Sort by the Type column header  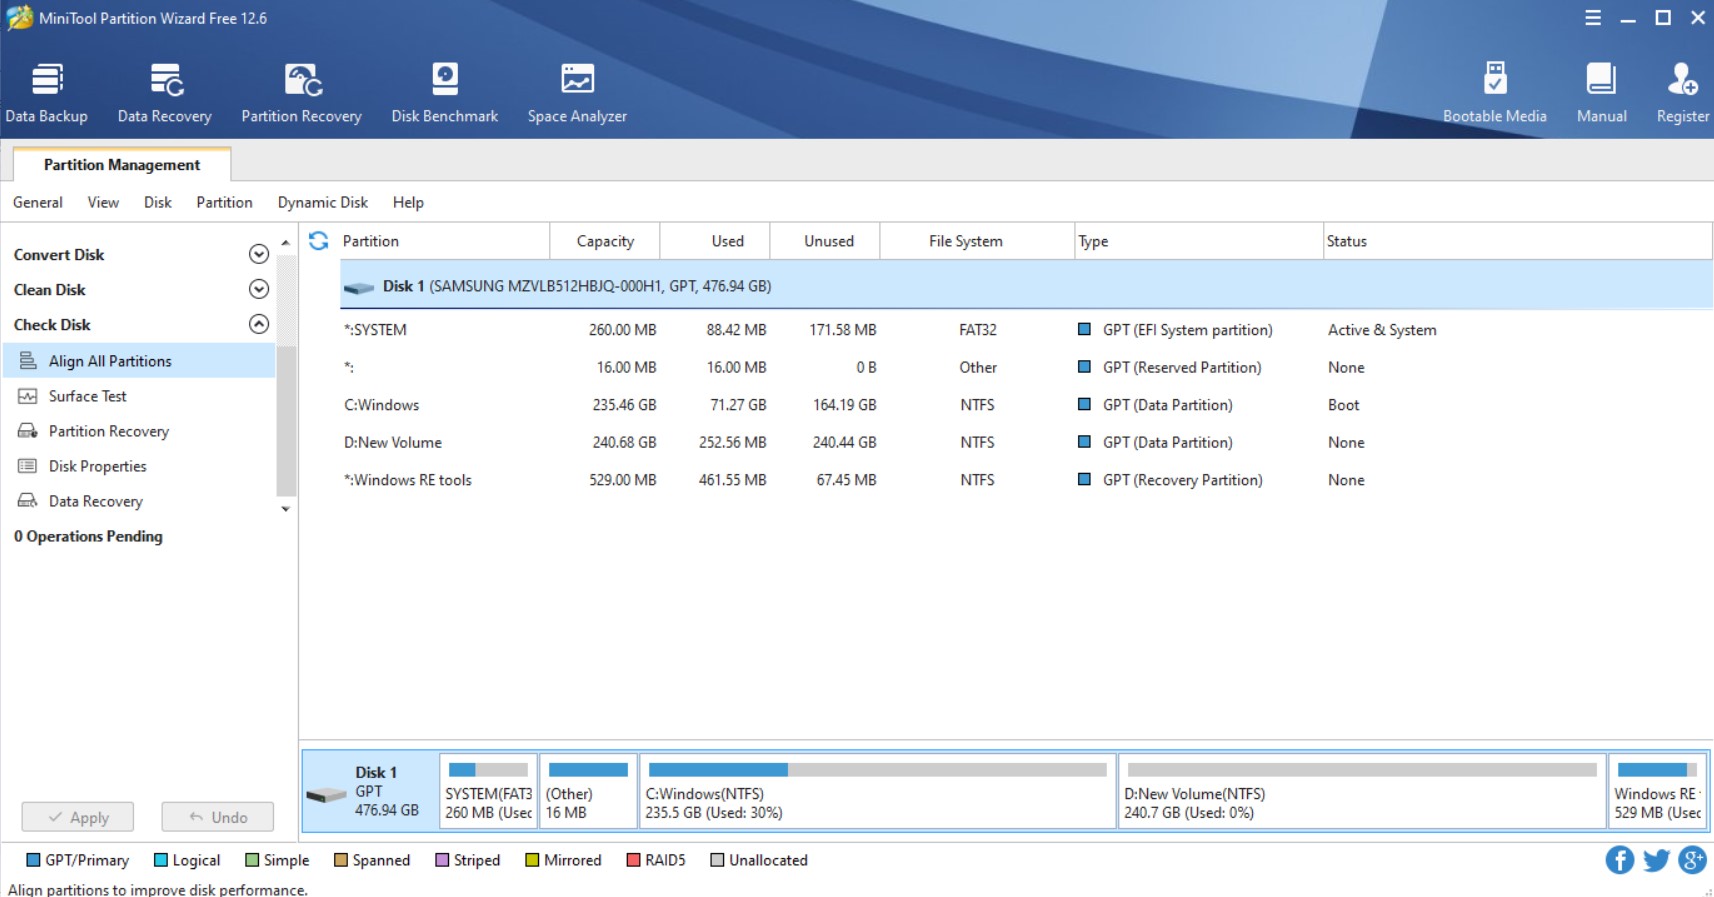1198,241
